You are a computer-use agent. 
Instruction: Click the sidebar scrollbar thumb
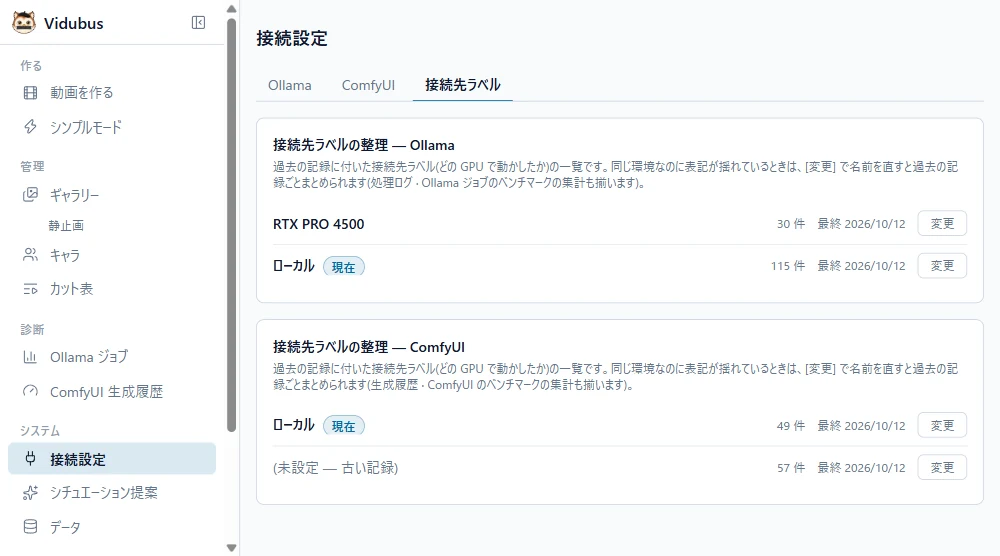[x=232, y=225]
